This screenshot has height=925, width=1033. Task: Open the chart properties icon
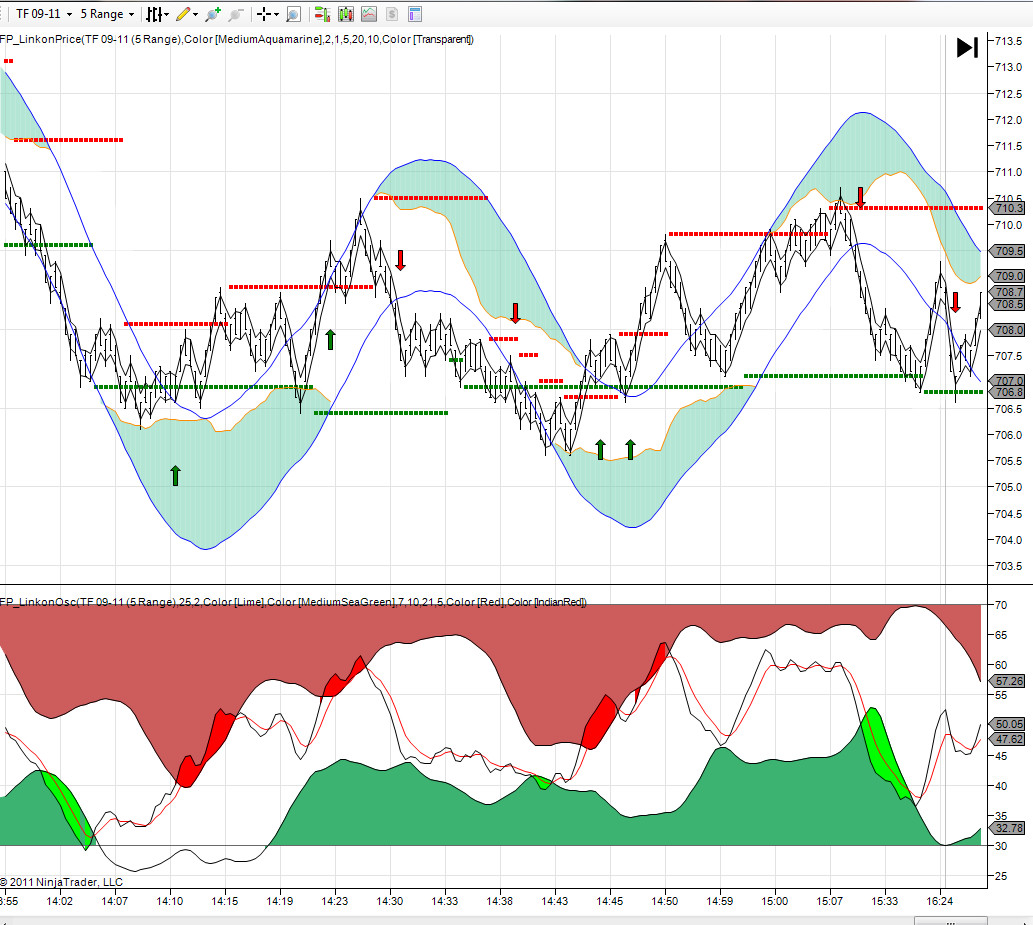pos(415,14)
